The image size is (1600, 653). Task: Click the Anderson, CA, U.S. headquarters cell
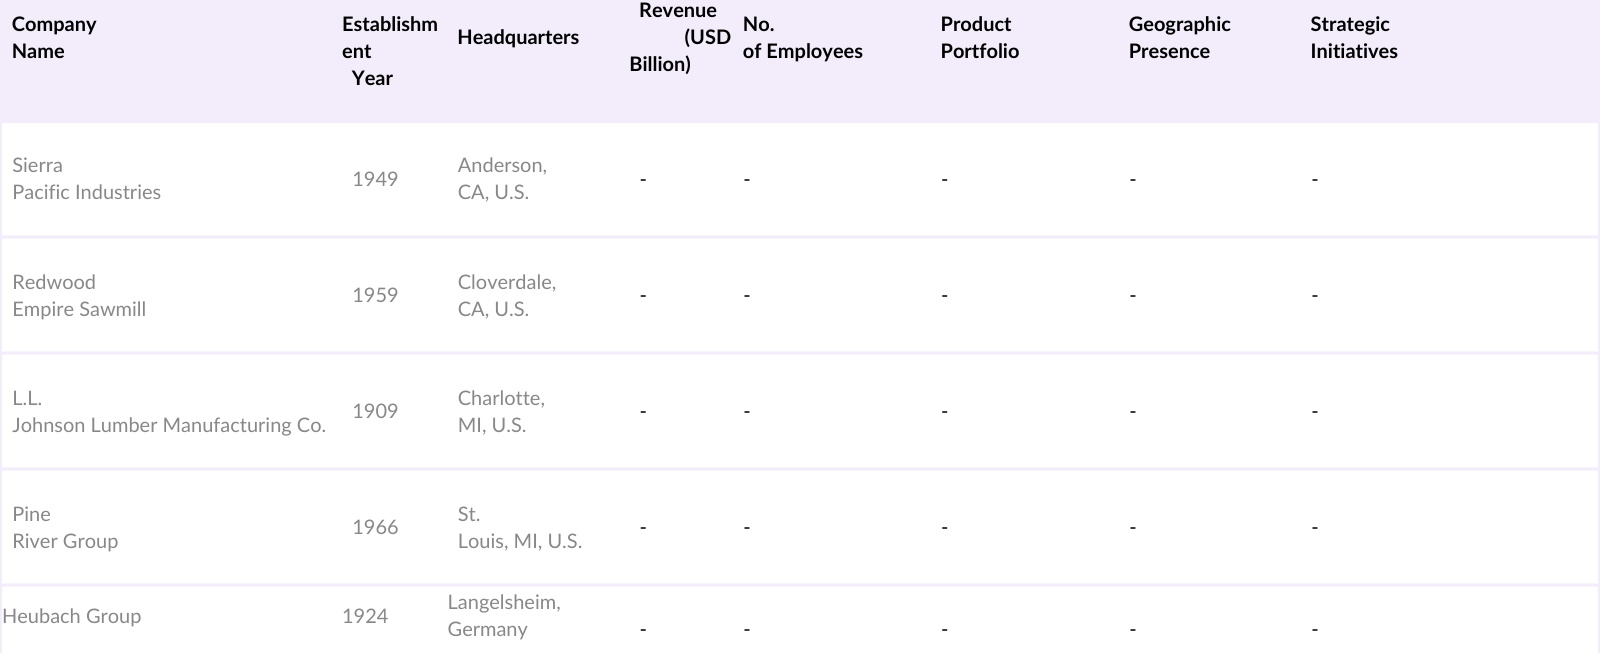[502, 179]
